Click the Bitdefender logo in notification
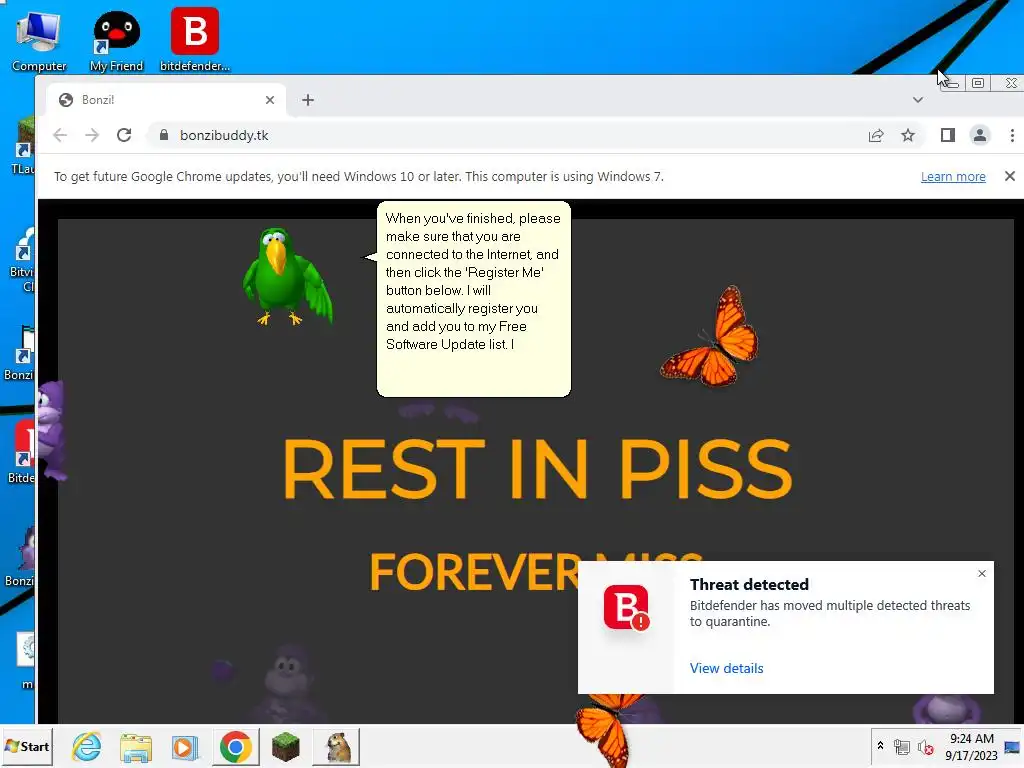 click(626, 607)
